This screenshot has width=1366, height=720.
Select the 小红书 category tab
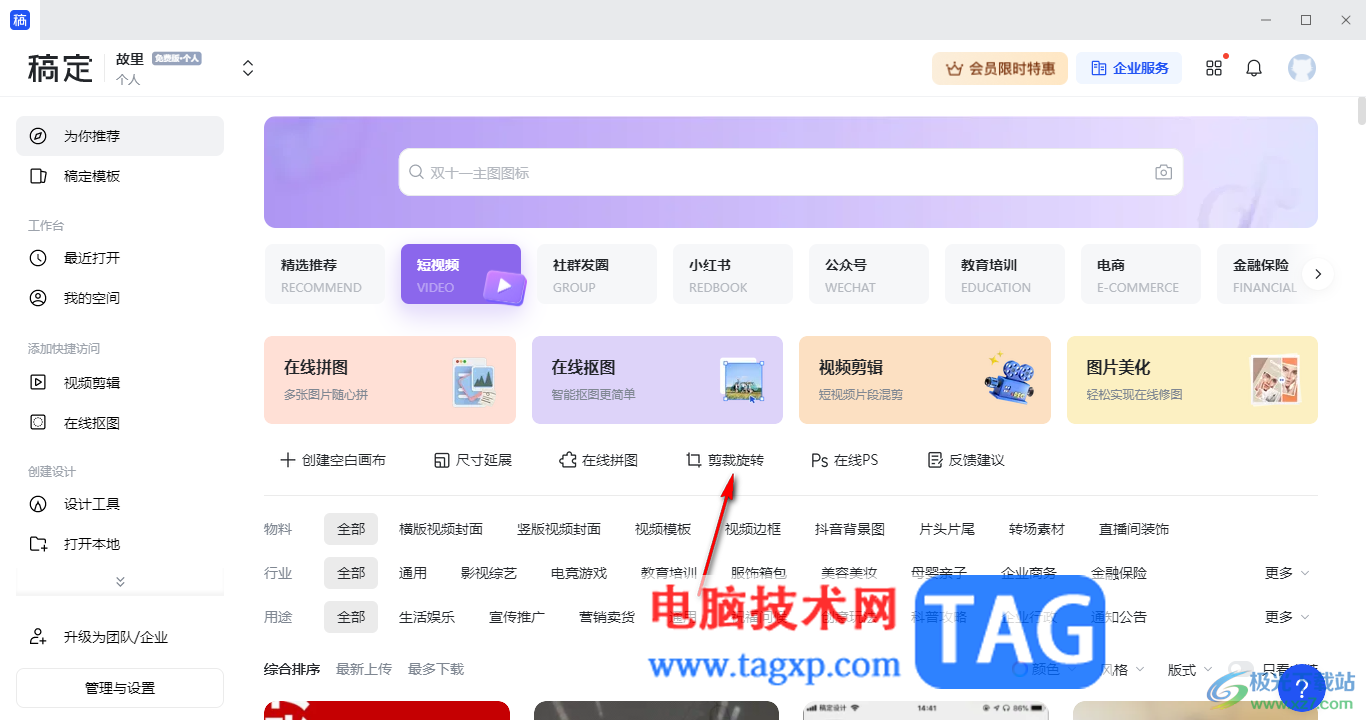click(733, 274)
